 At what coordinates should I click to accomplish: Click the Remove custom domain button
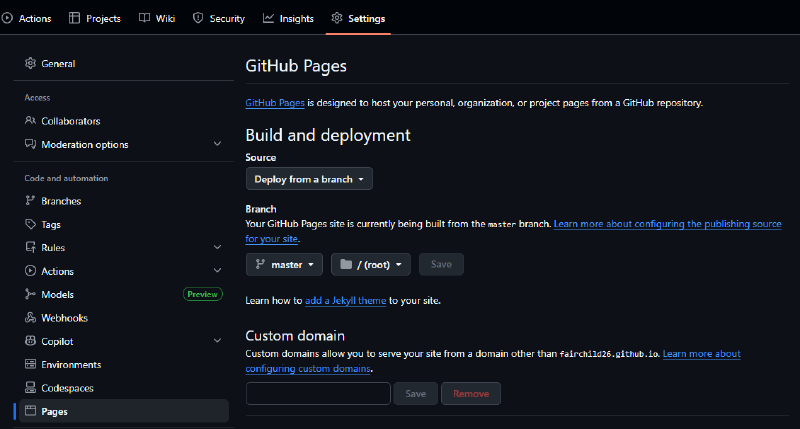click(470, 394)
